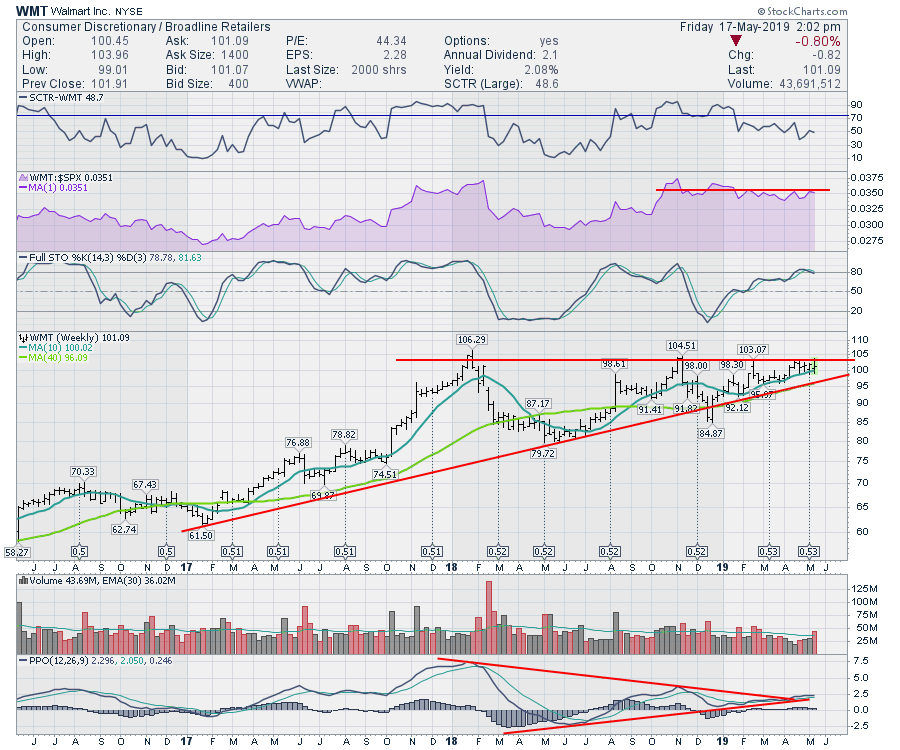This screenshot has height=750, width=900.
Task: Click the 92.12 price label
Action: click(737, 407)
